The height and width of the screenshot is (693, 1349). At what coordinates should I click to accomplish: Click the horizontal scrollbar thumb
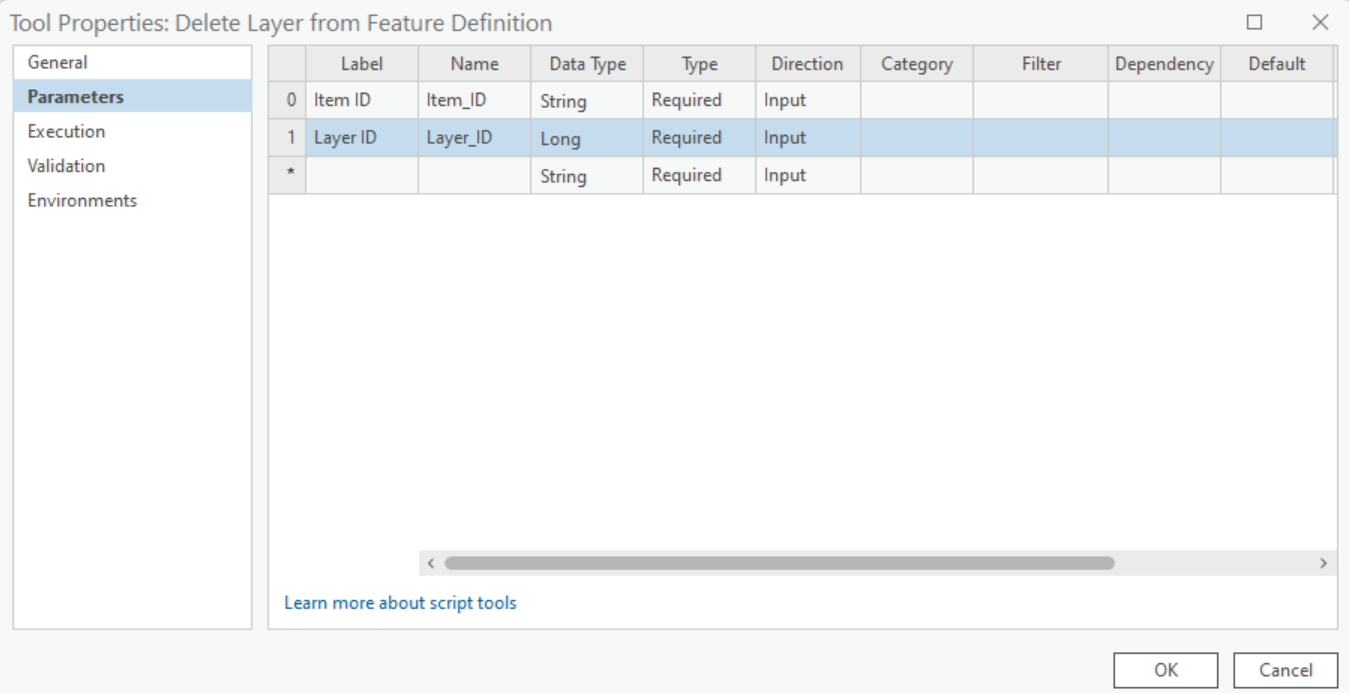778,563
